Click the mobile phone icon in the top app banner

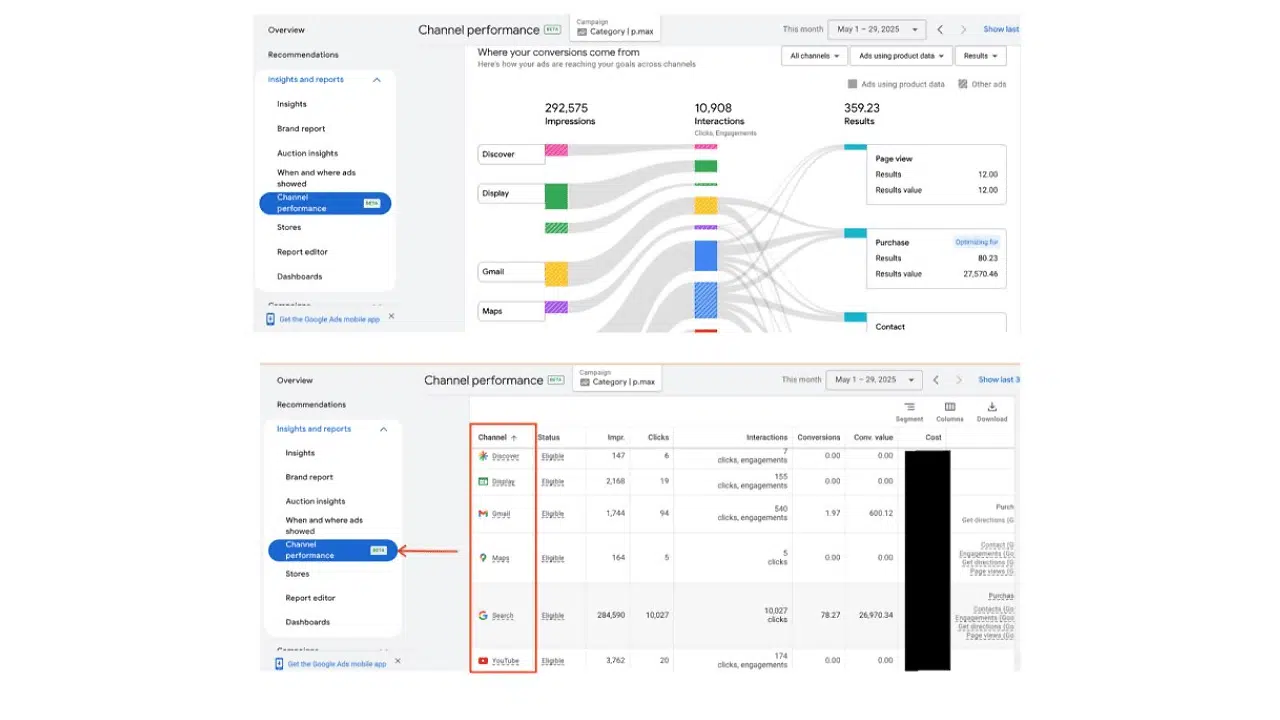pos(271,319)
